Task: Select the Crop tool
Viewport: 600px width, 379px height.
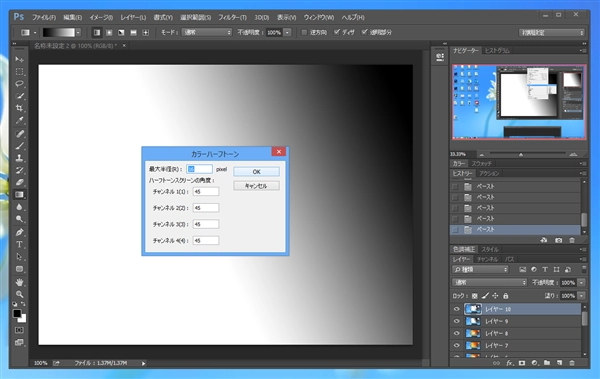Action: [x=19, y=108]
